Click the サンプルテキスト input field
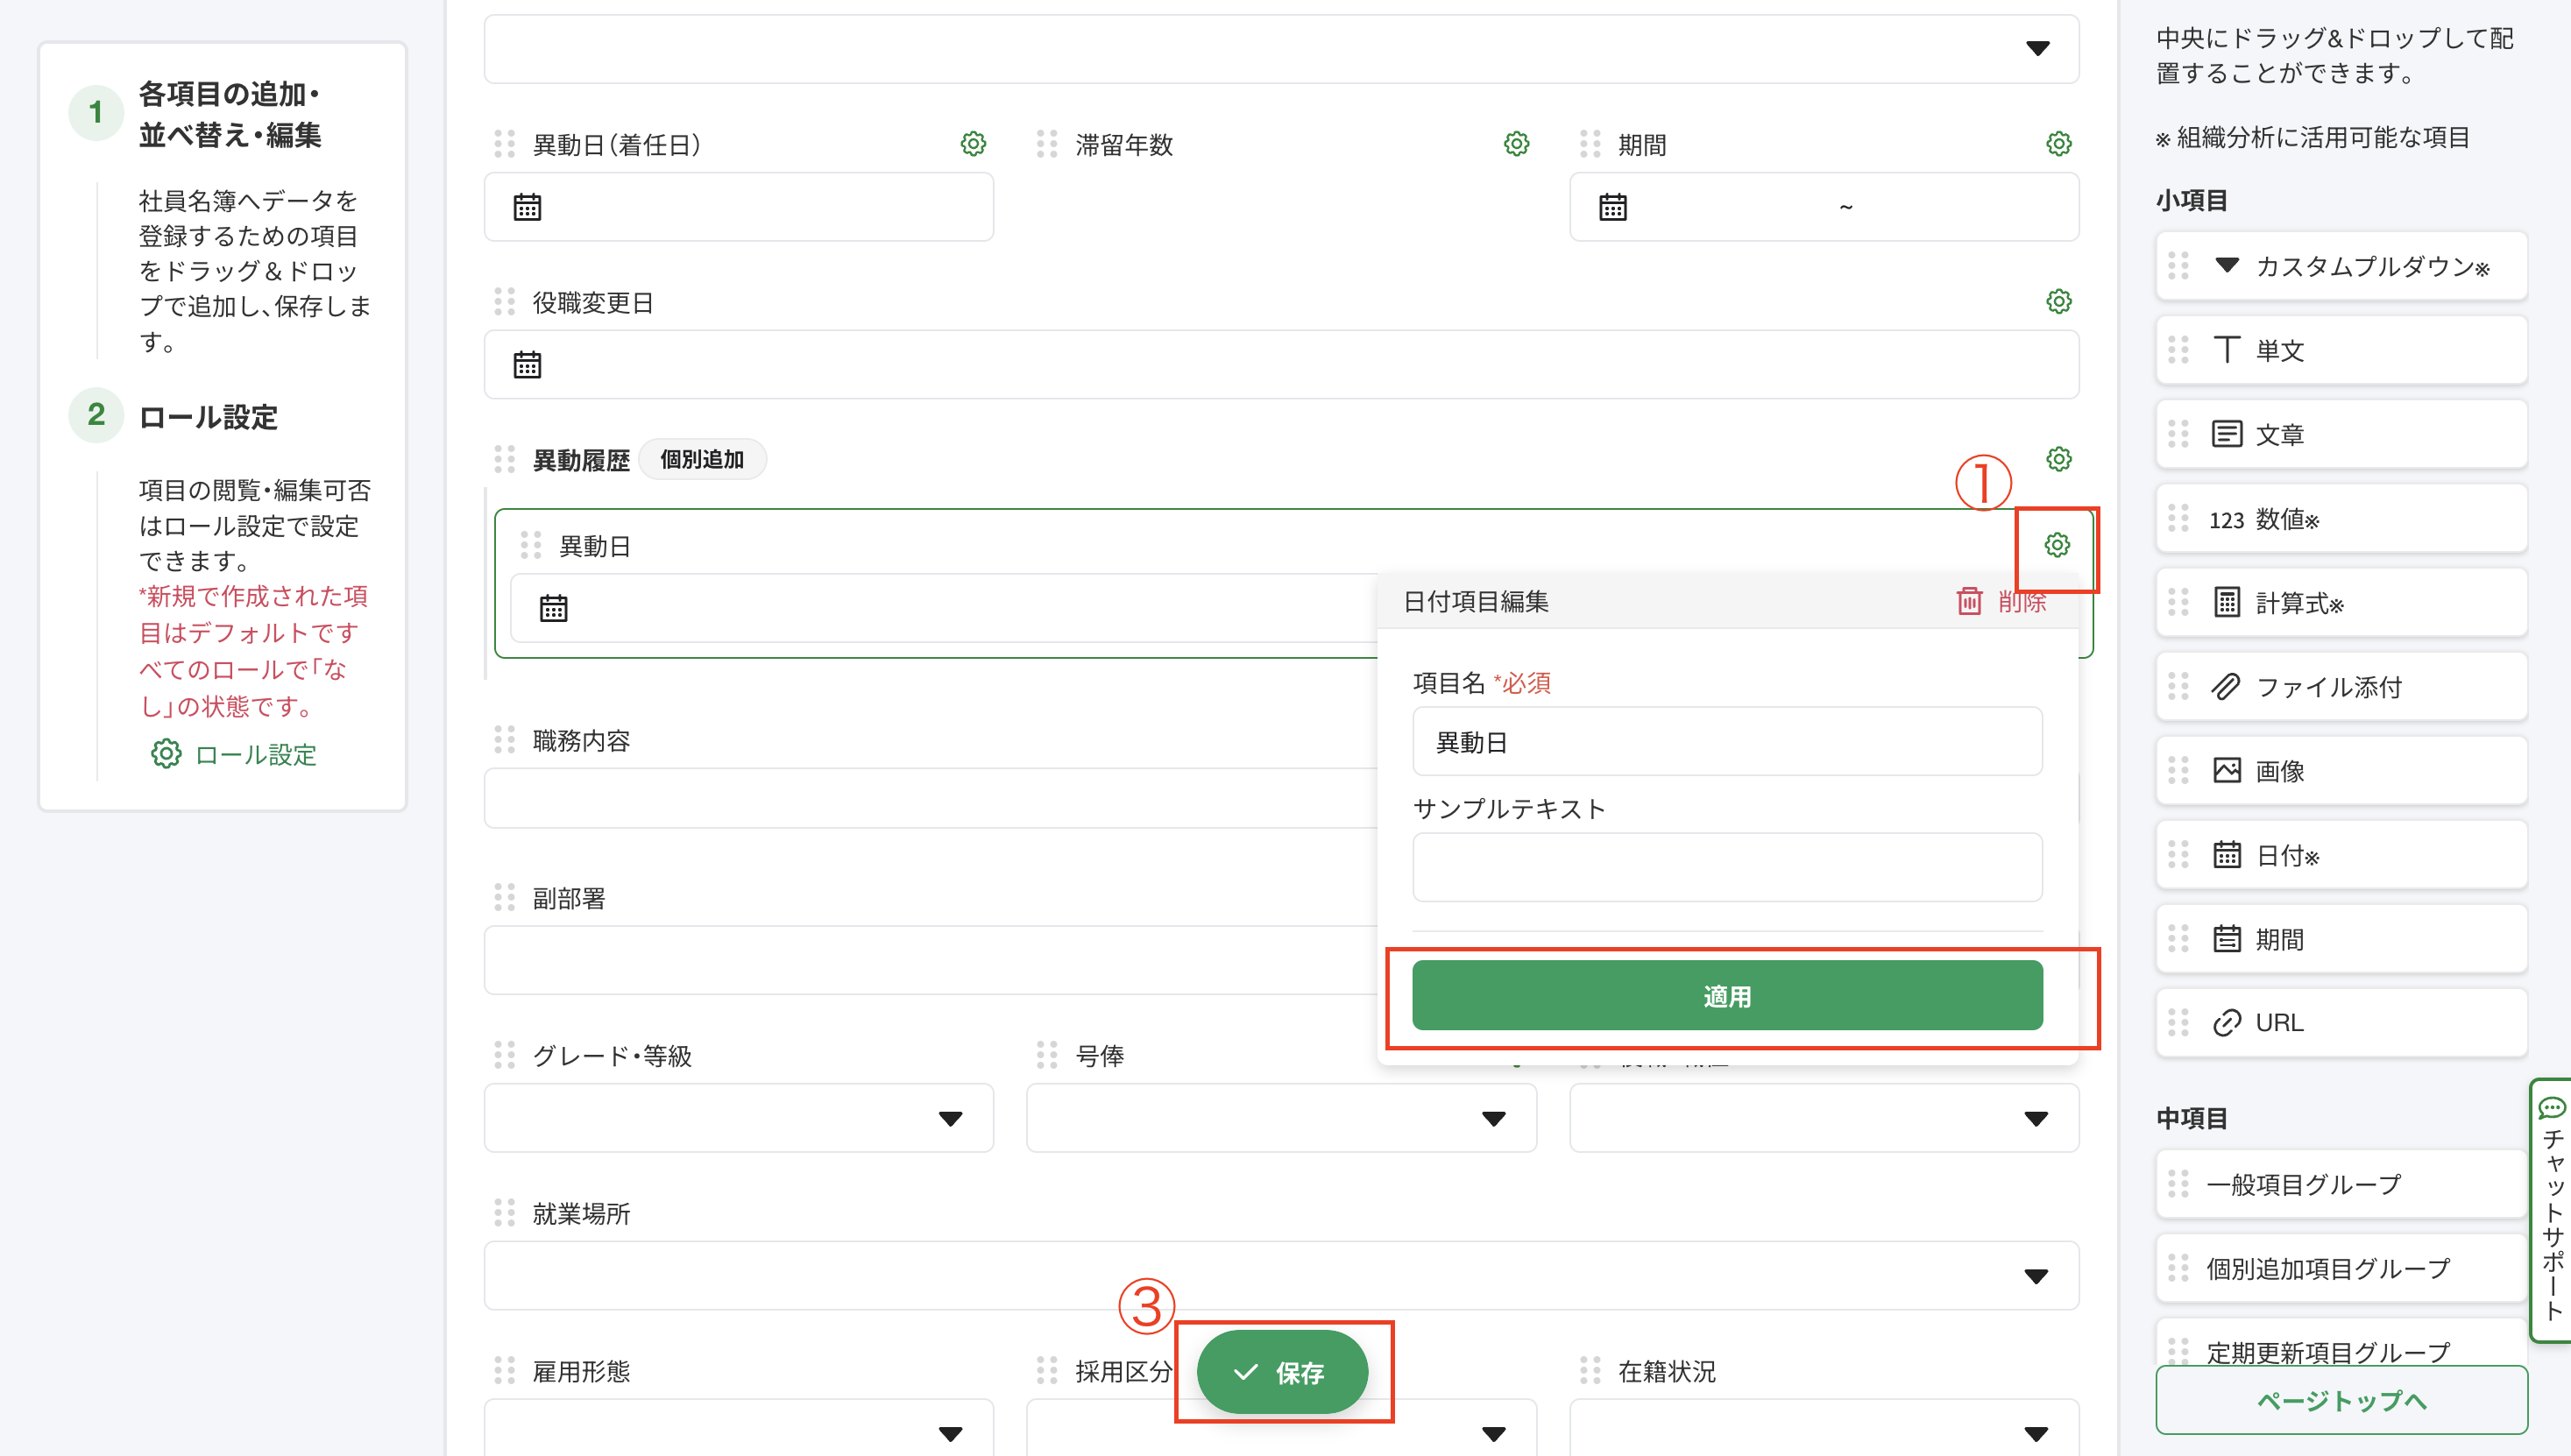Screen dimensions: 2571x1456 click(x=1727, y=866)
